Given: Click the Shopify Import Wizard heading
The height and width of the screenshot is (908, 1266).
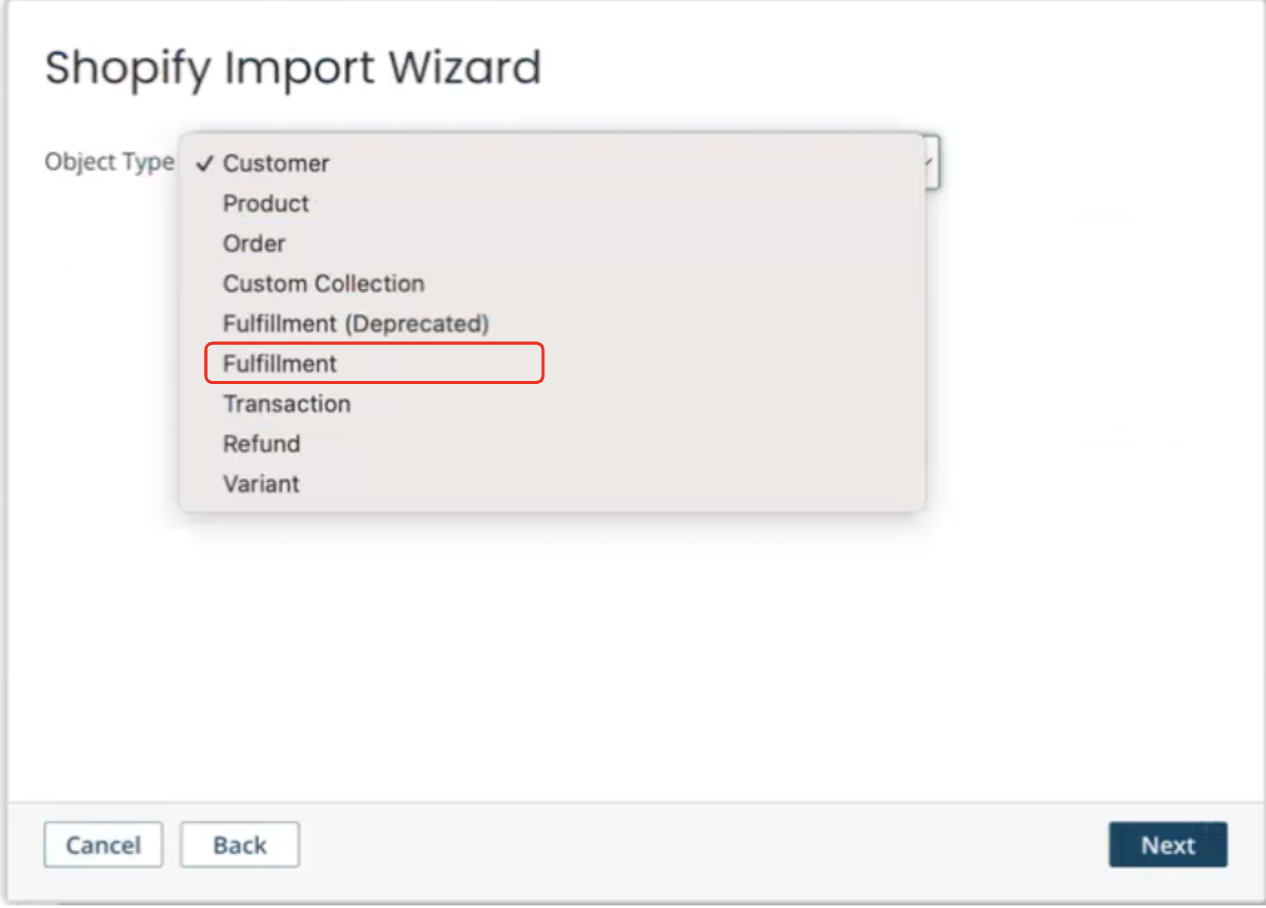Looking at the screenshot, I should [293, 67].
